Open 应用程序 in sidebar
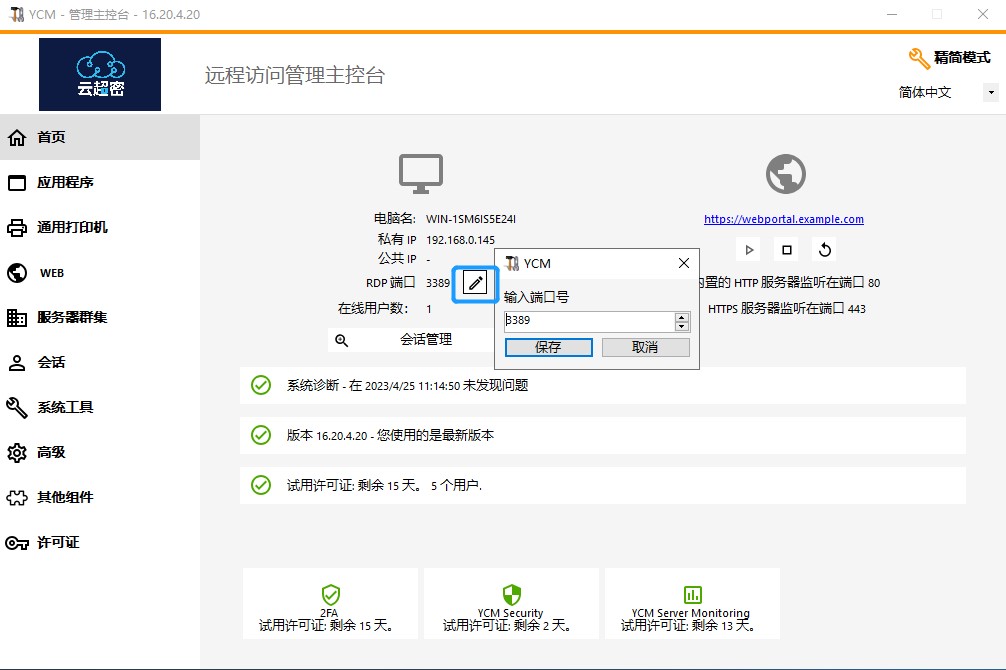Image resolution: width=1006 pixels, height=670 pixels. point(65,182)
